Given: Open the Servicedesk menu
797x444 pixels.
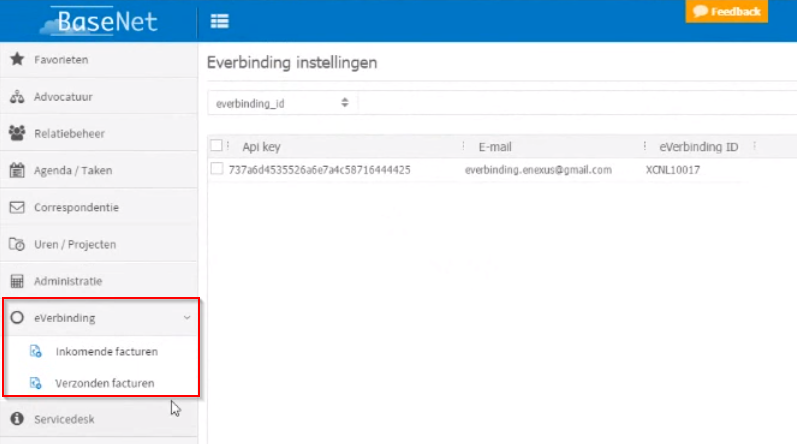Looking at the screenshot, I should (99, 419).
